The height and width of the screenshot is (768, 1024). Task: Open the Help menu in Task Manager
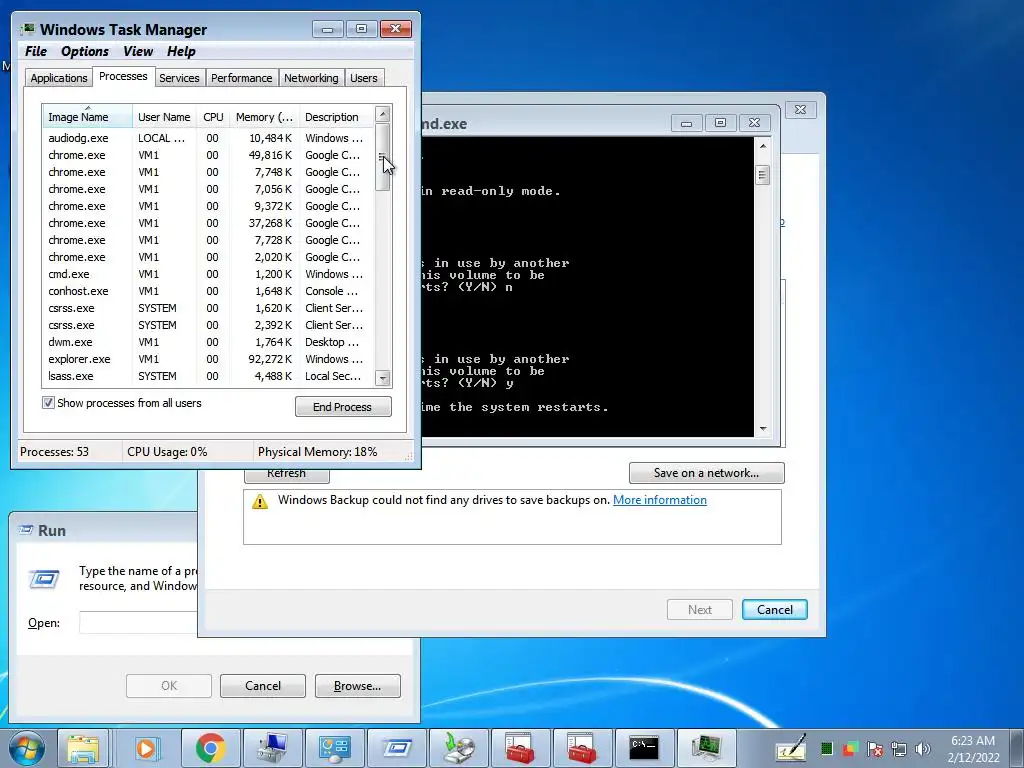[x=181, y=51]
